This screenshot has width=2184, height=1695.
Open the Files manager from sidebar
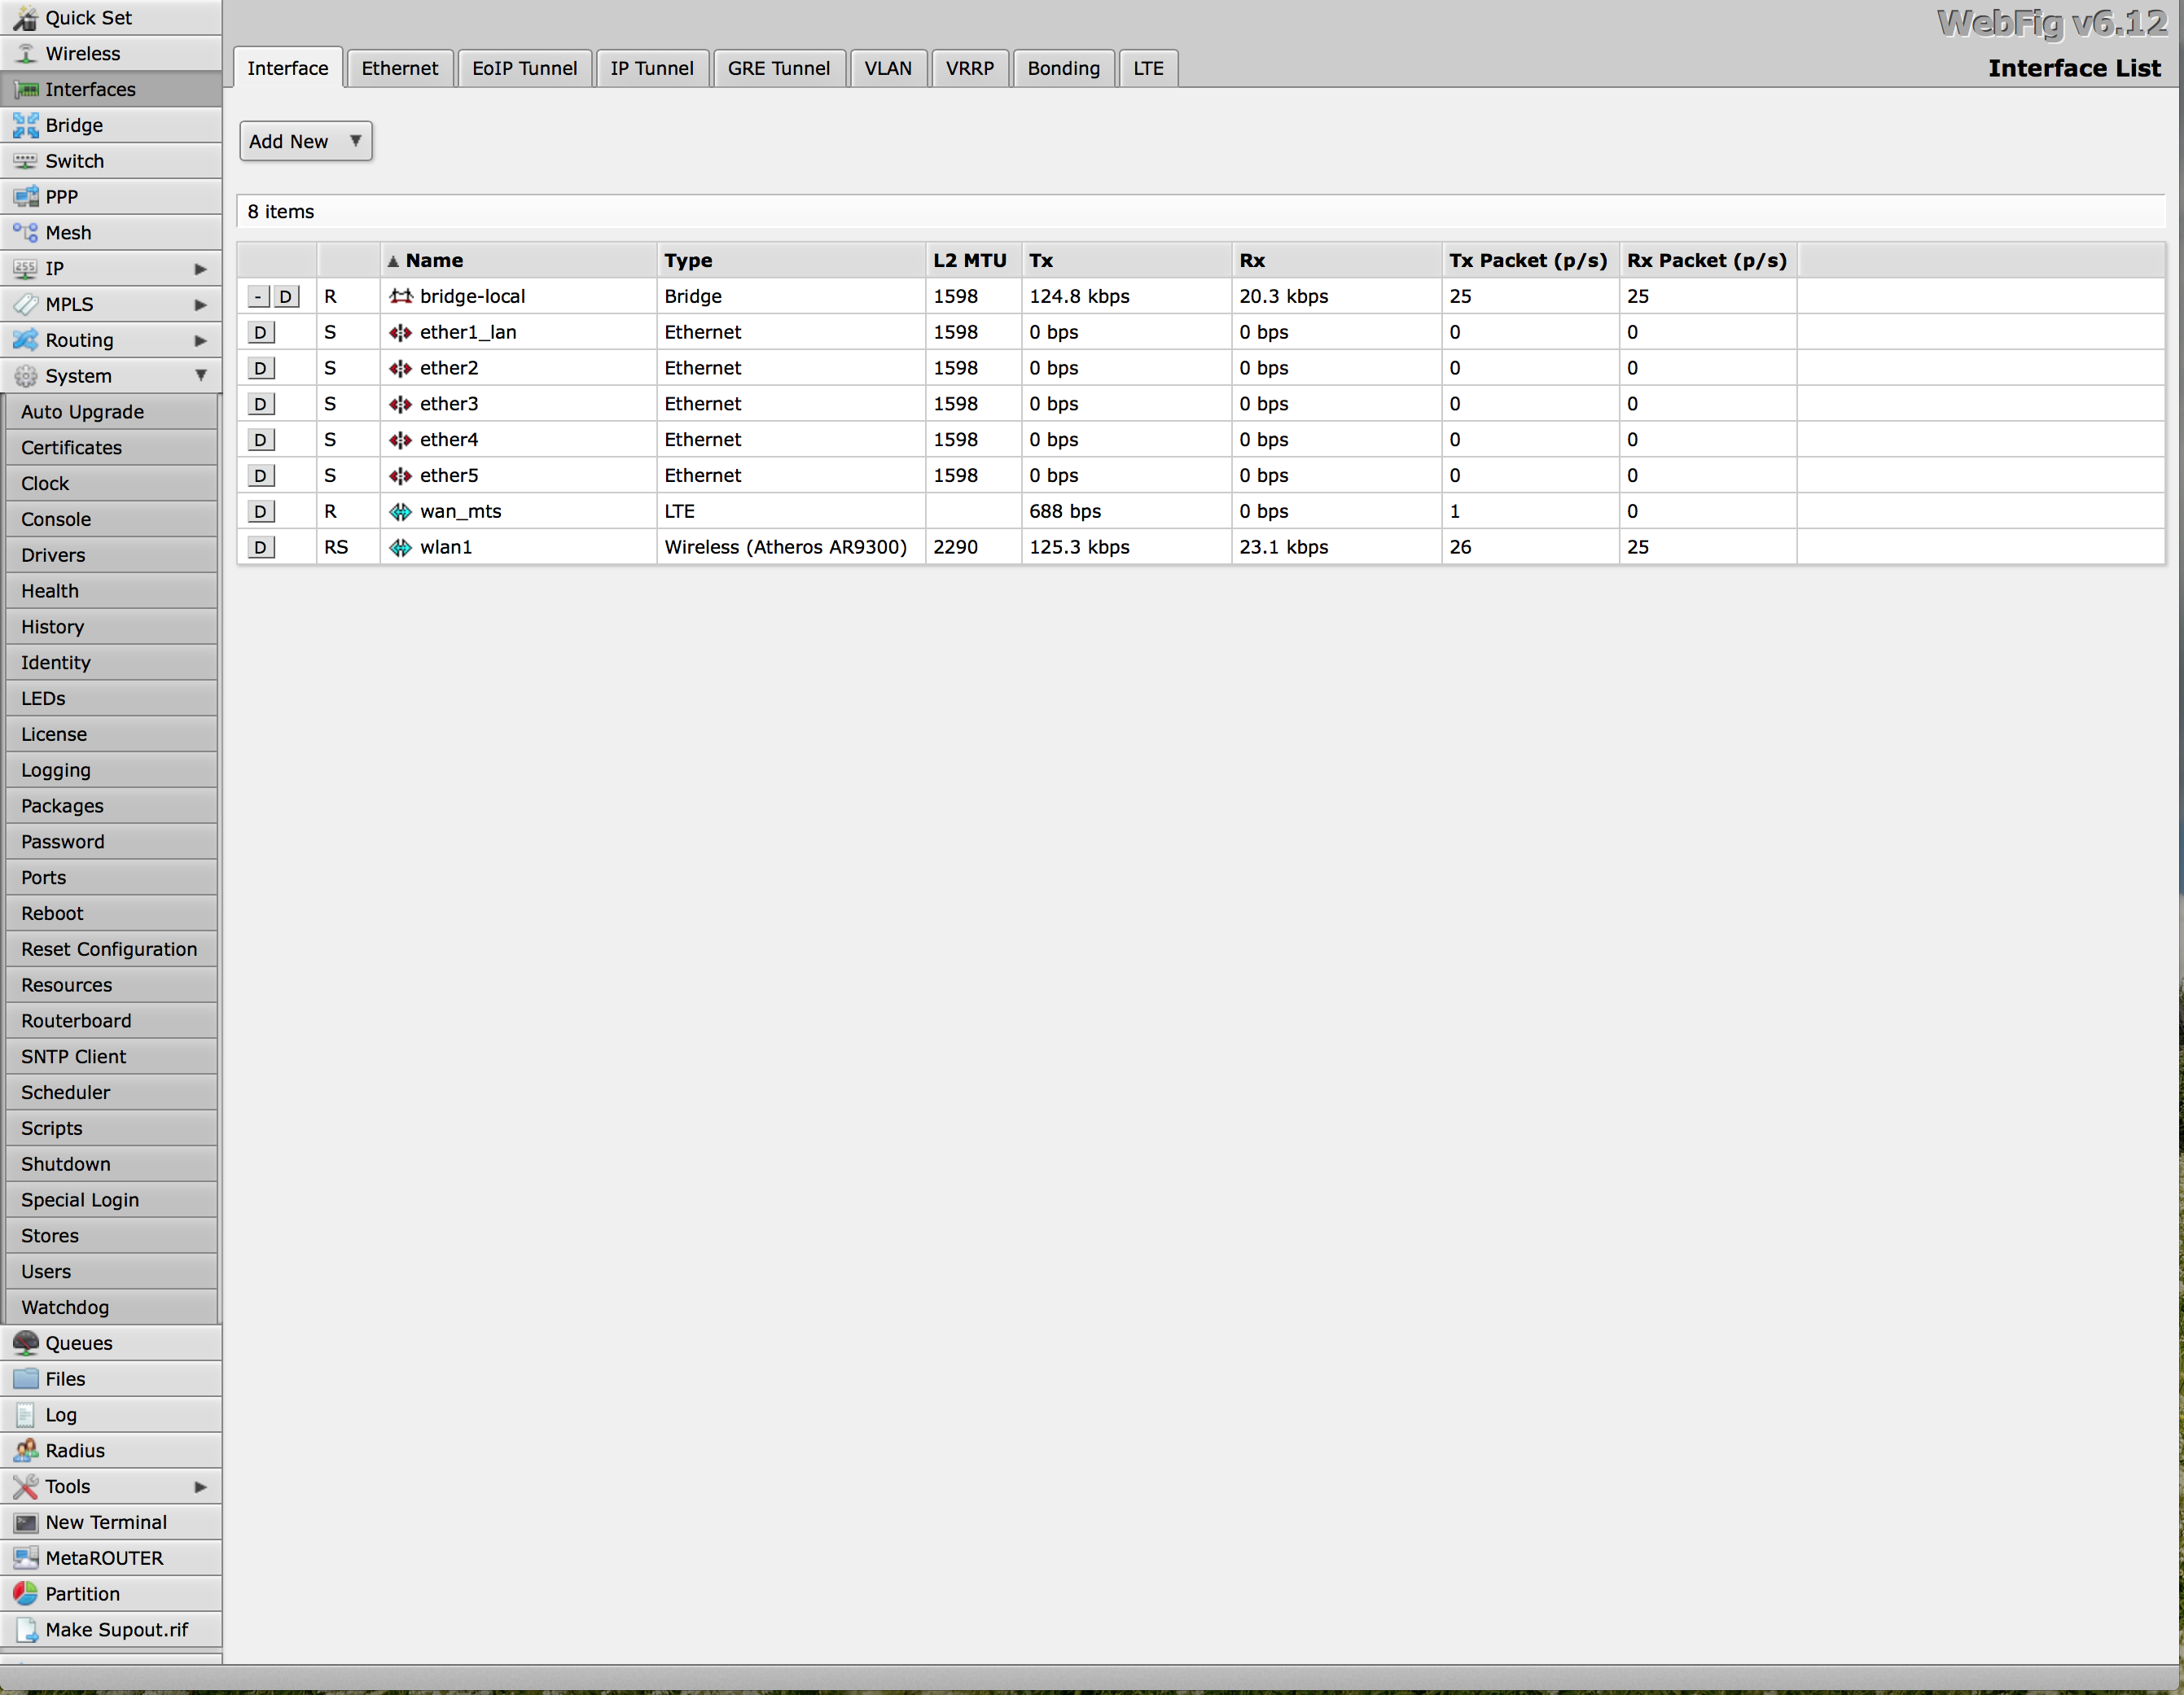(x=64, y=1378)
